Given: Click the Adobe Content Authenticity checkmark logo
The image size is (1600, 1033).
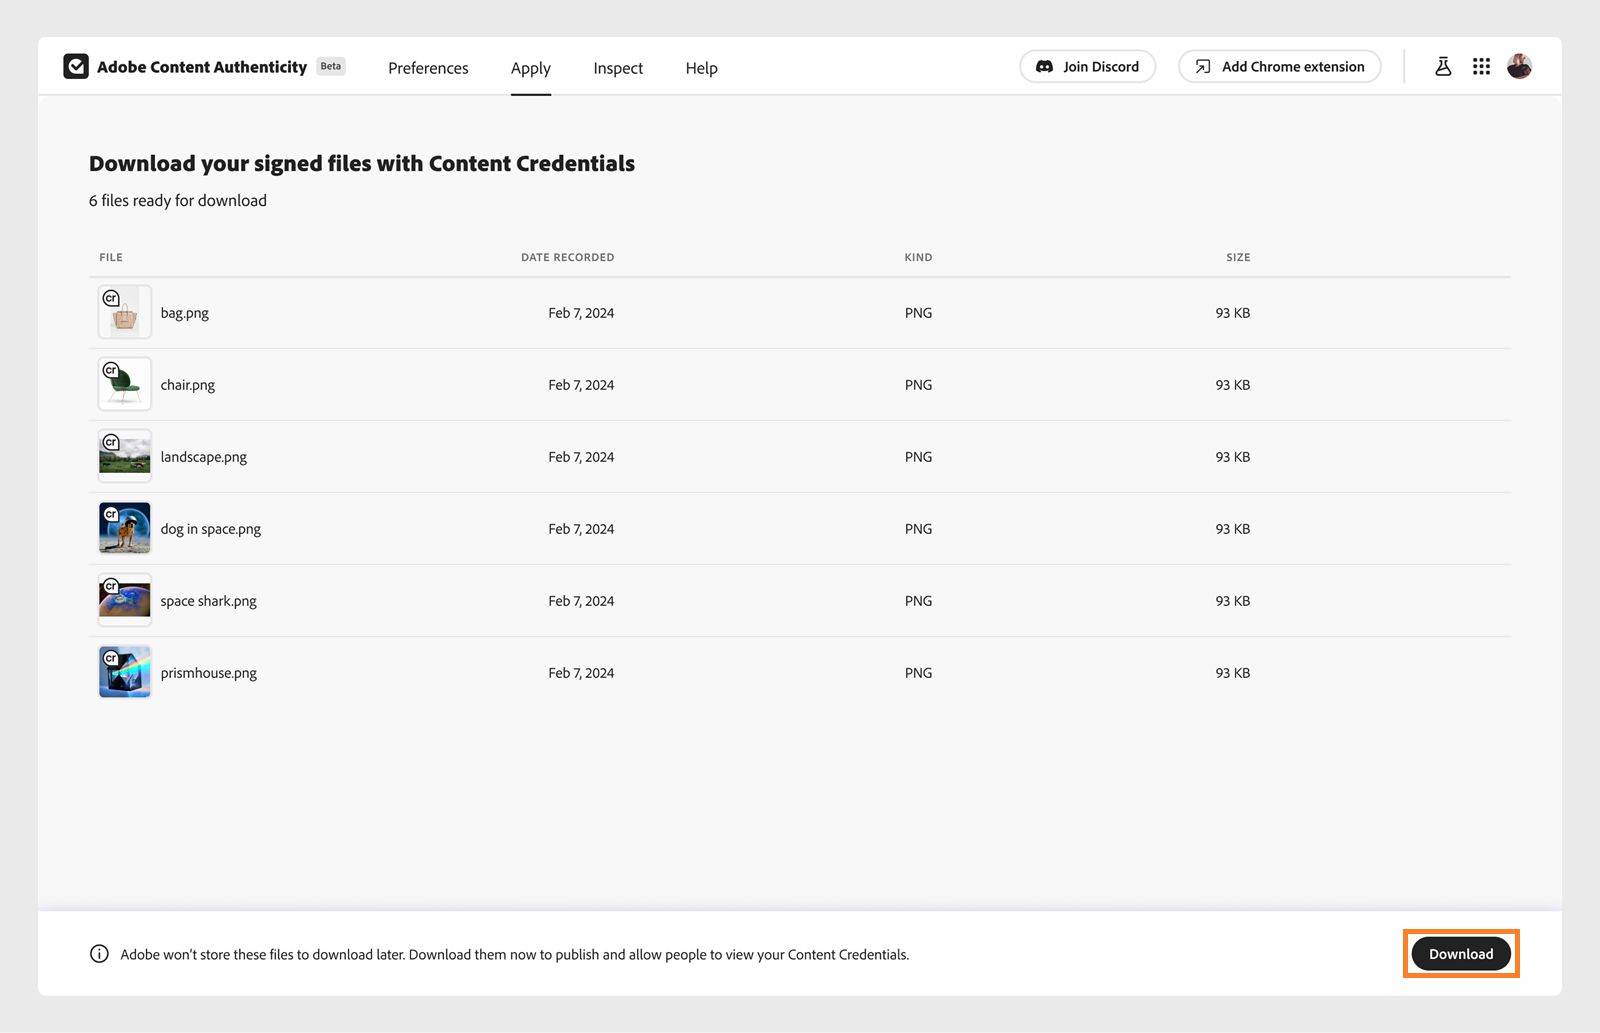Looking at the screenshot, I should coord(76,66).
